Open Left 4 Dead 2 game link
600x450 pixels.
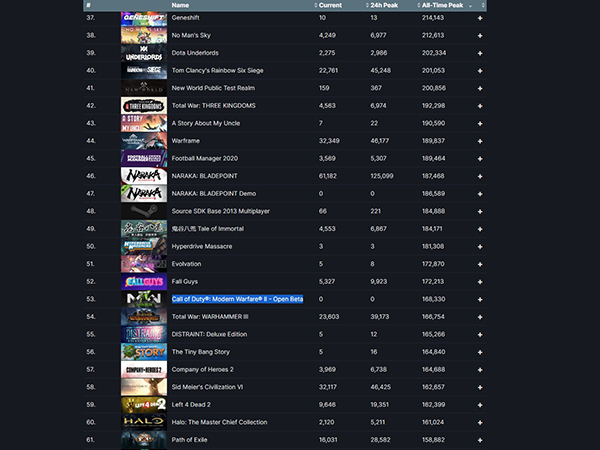(191, 405)
